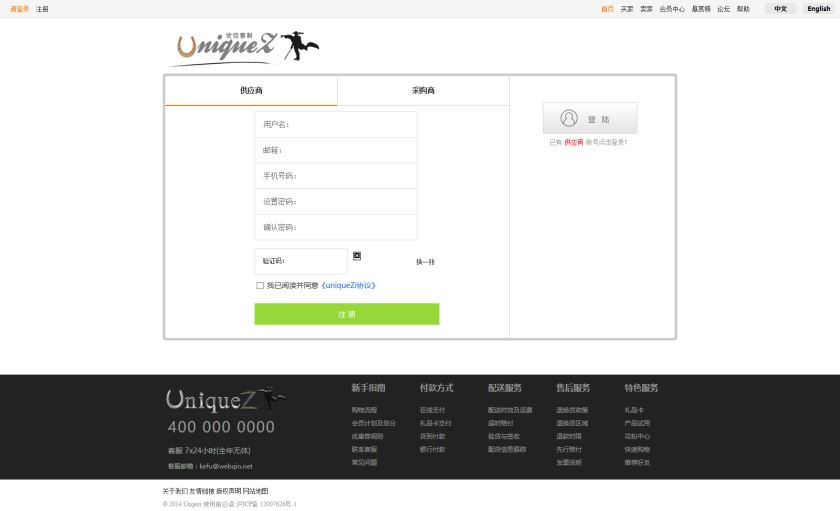Image resolution: width=840 pixels, height=511 pixels.
Task: Click 版权声明 footer link
Action: pos(229,491)
